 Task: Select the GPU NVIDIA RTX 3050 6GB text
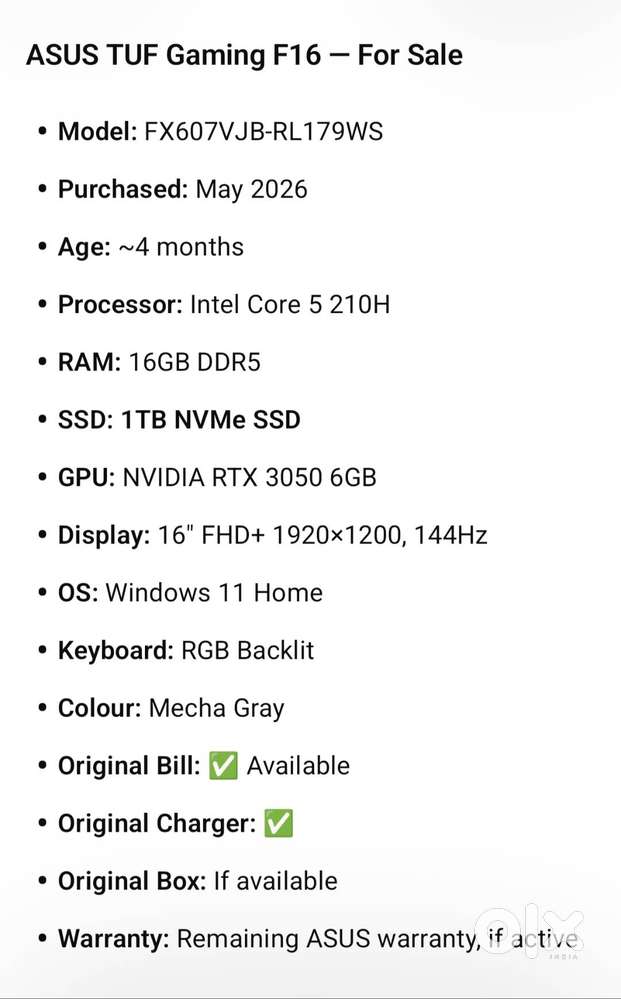(217, 477)
